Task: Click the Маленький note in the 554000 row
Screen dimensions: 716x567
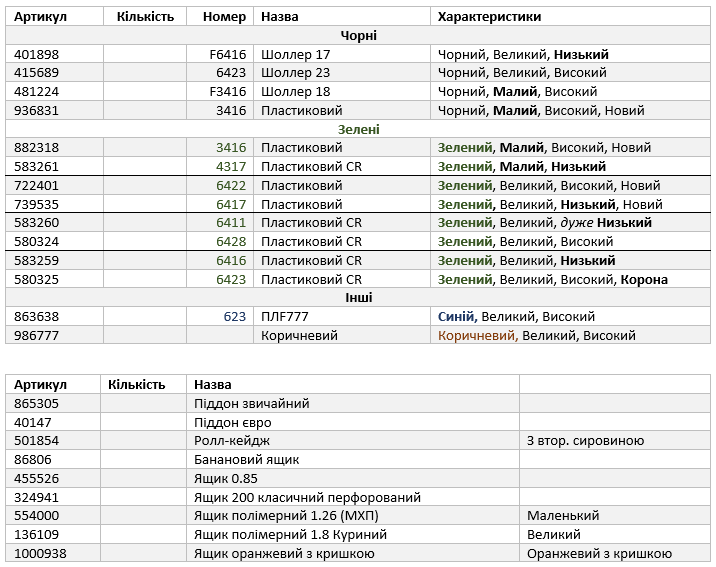Action: (563, 515)
